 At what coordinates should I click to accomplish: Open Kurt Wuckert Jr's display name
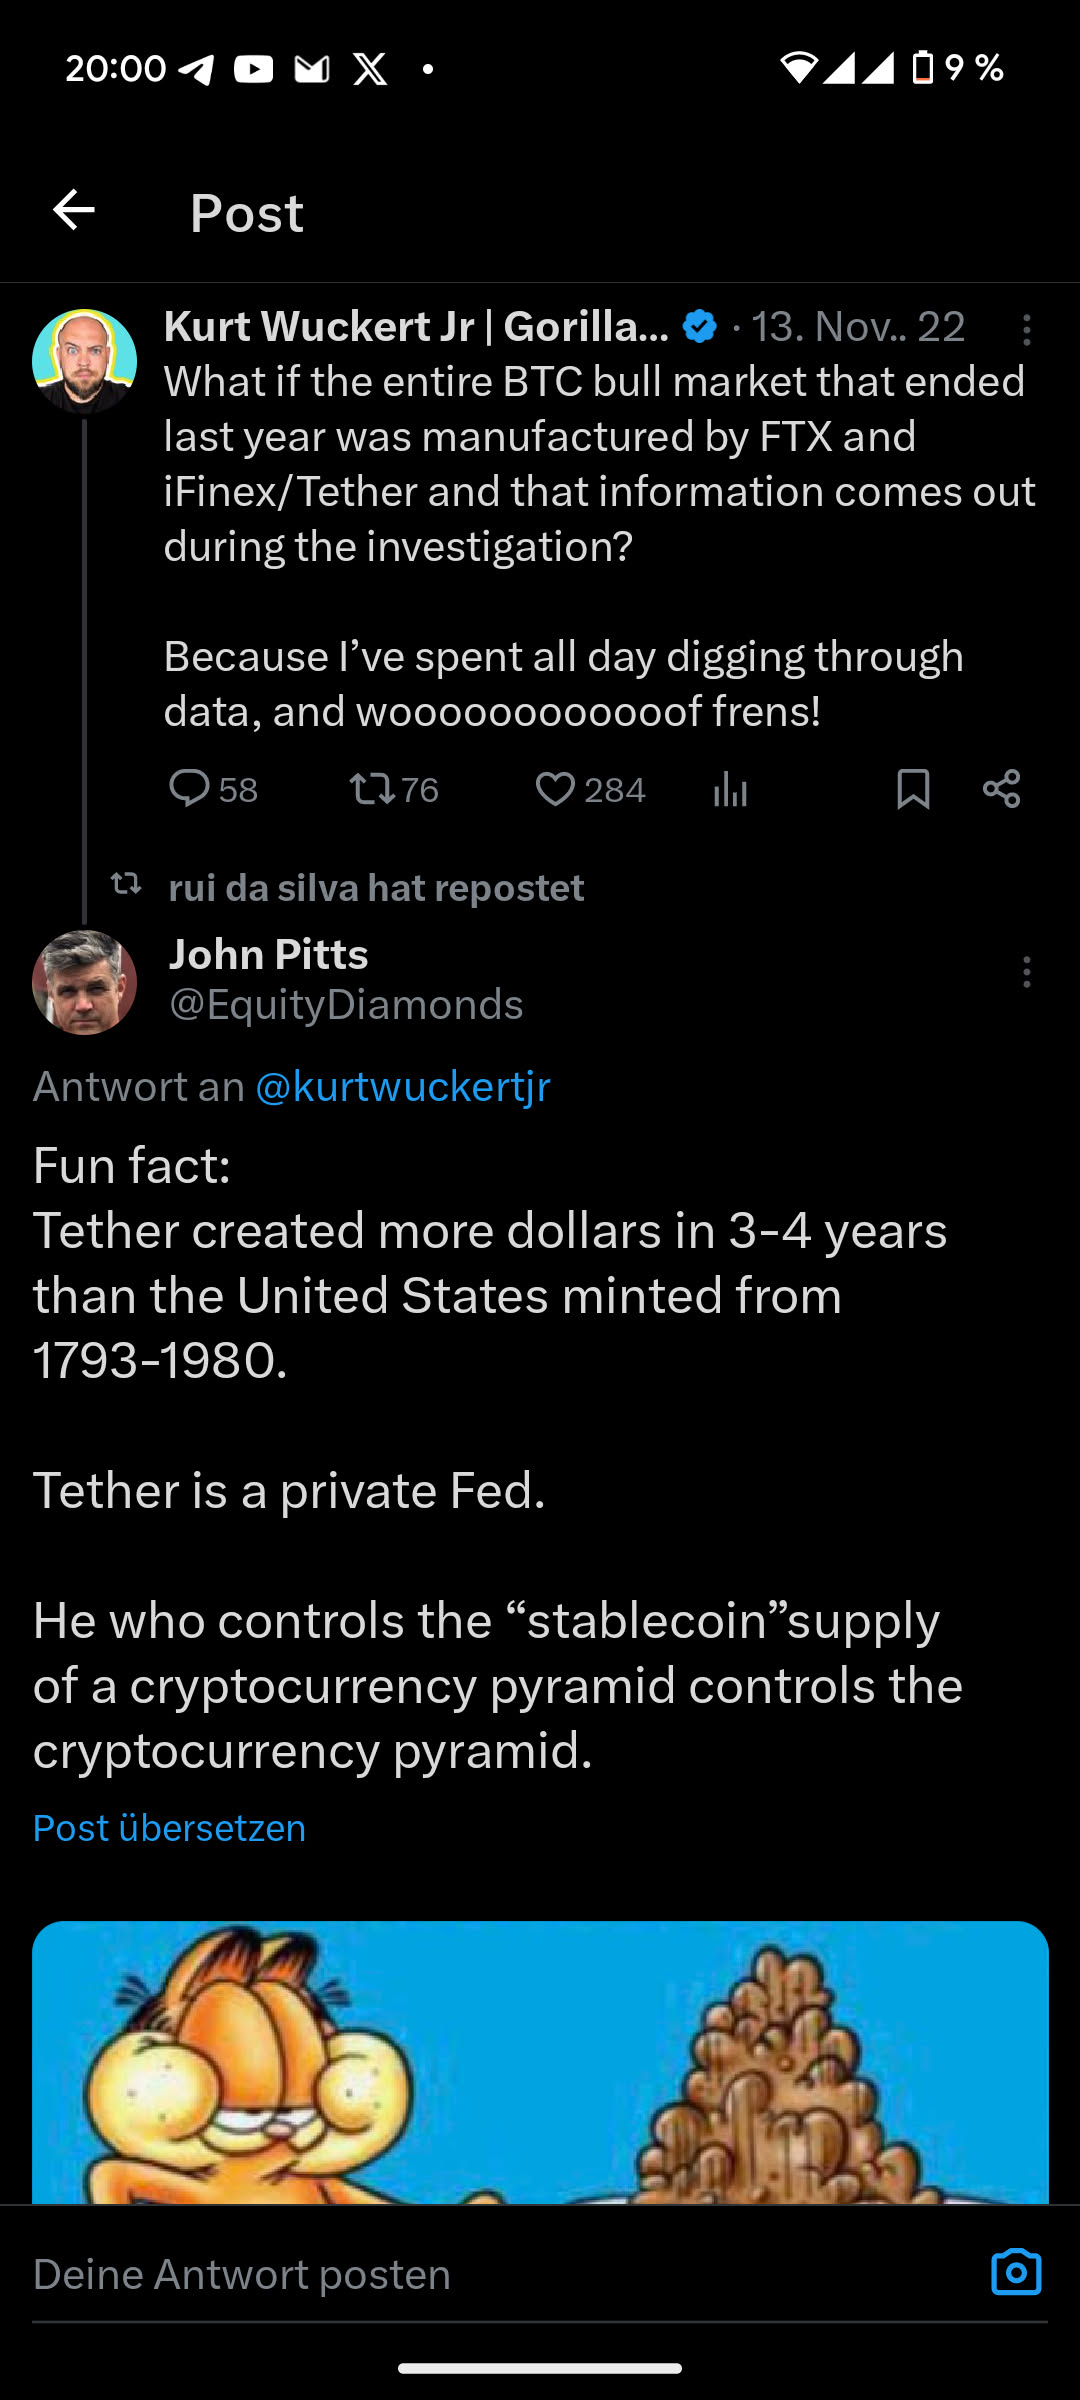416,327
